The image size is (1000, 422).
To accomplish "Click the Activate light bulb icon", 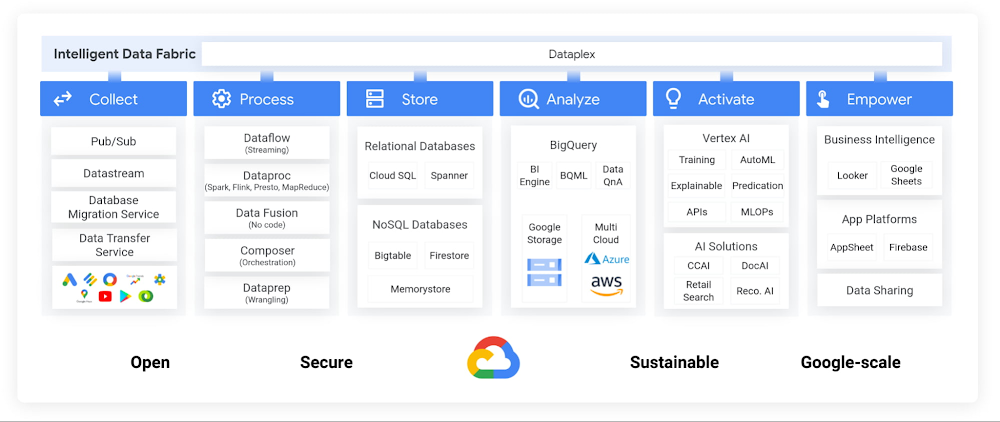I will coord(673,98).
